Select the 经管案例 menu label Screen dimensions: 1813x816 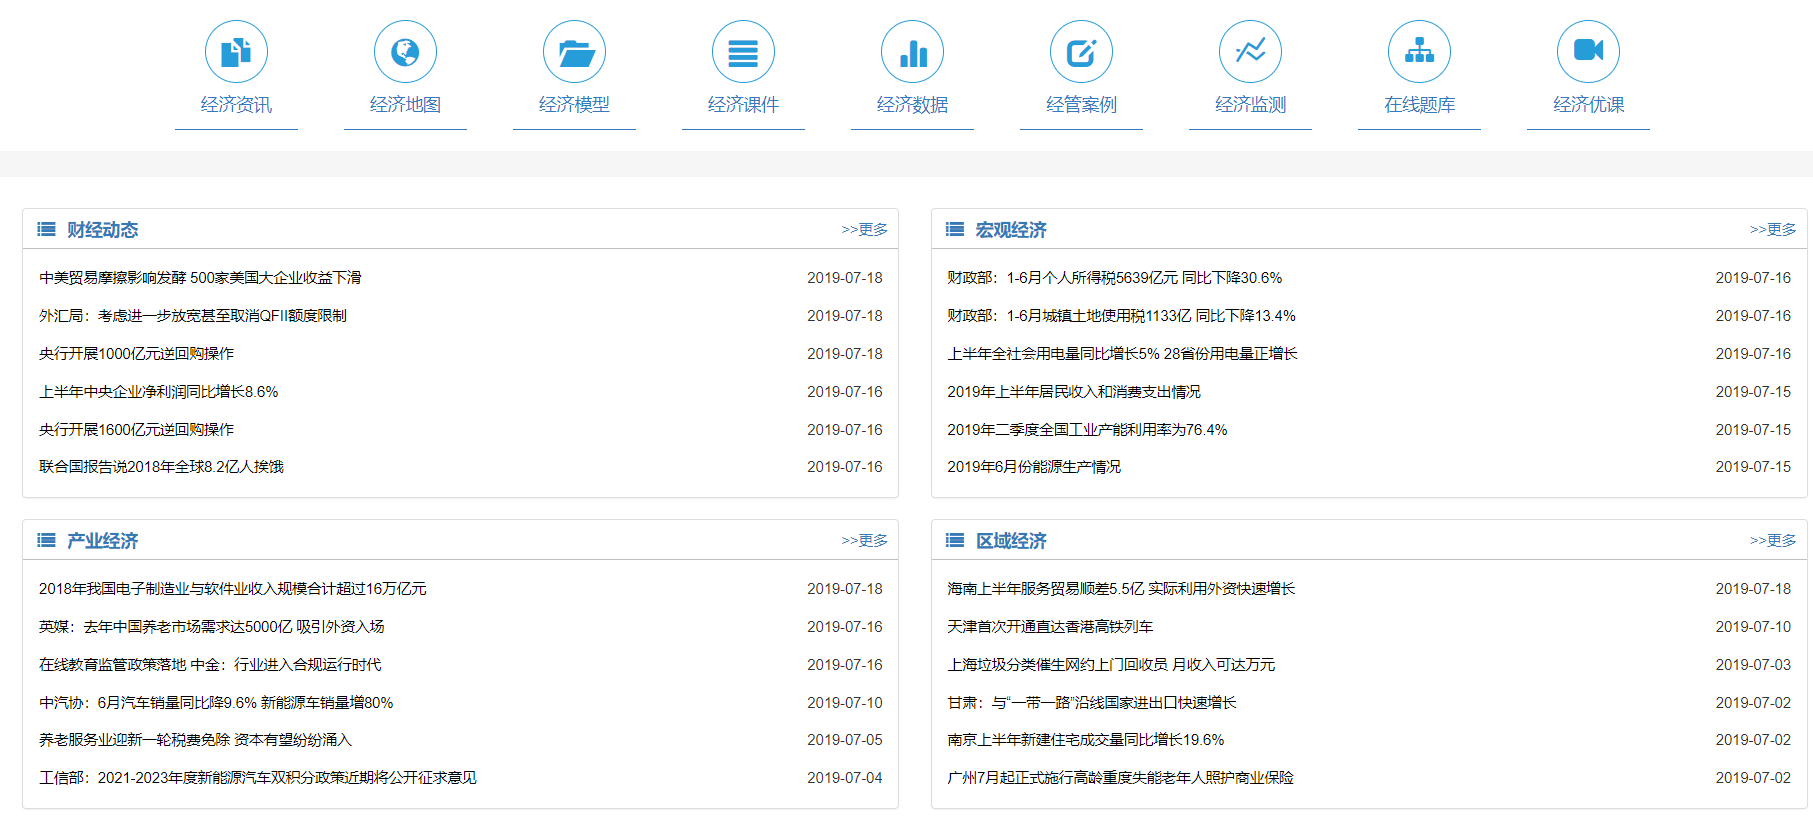point(1081,105)
